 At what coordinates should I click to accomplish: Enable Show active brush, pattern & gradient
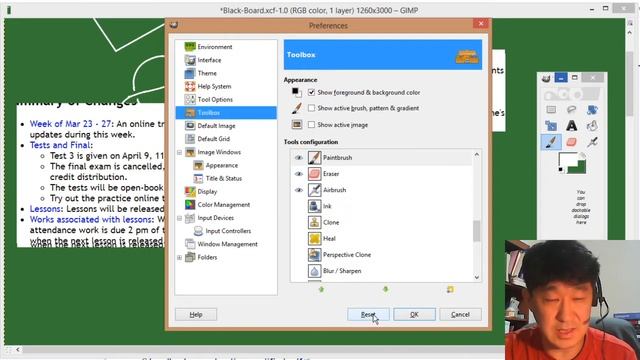click(x=311, y=108)
